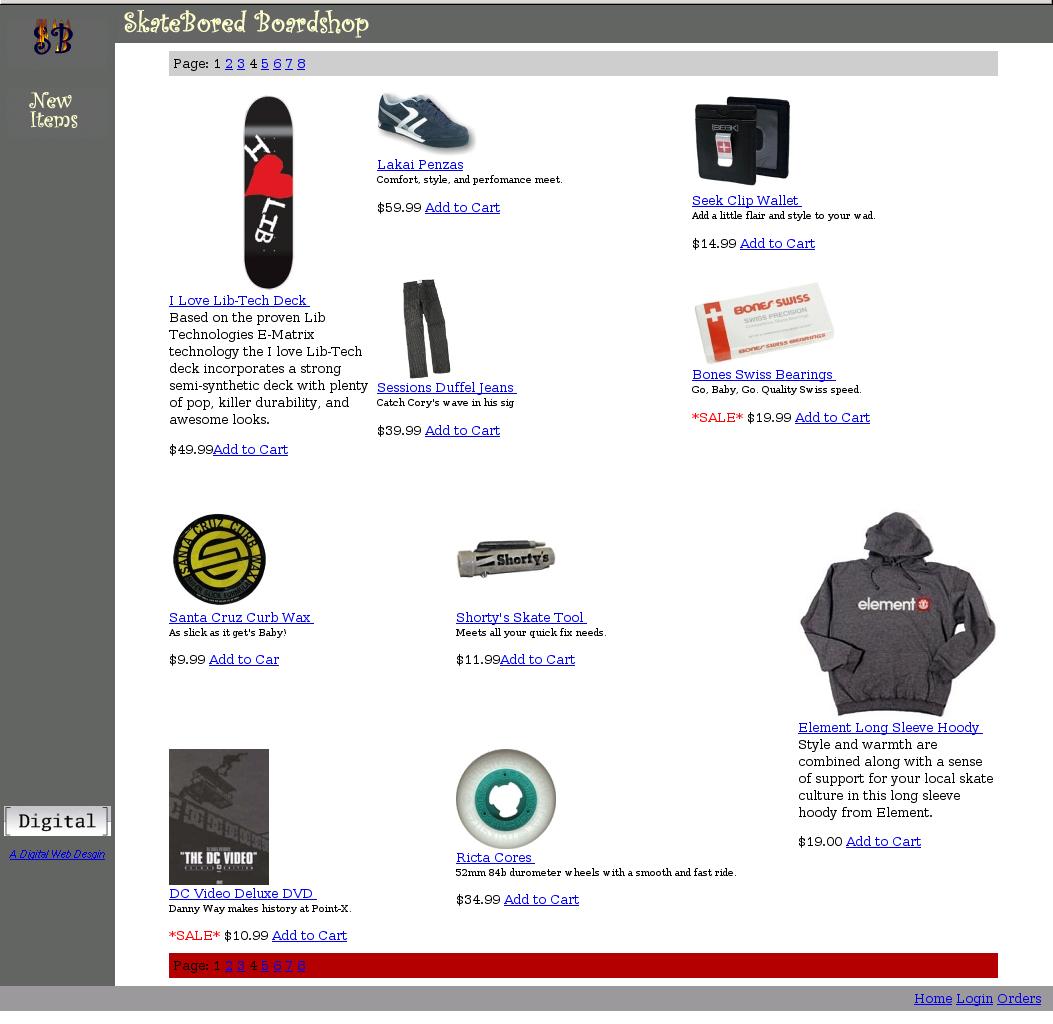Open the Element Long Sleeve Hoody link
Viewport: 1053px width, 1024px height.
[890, 727]
